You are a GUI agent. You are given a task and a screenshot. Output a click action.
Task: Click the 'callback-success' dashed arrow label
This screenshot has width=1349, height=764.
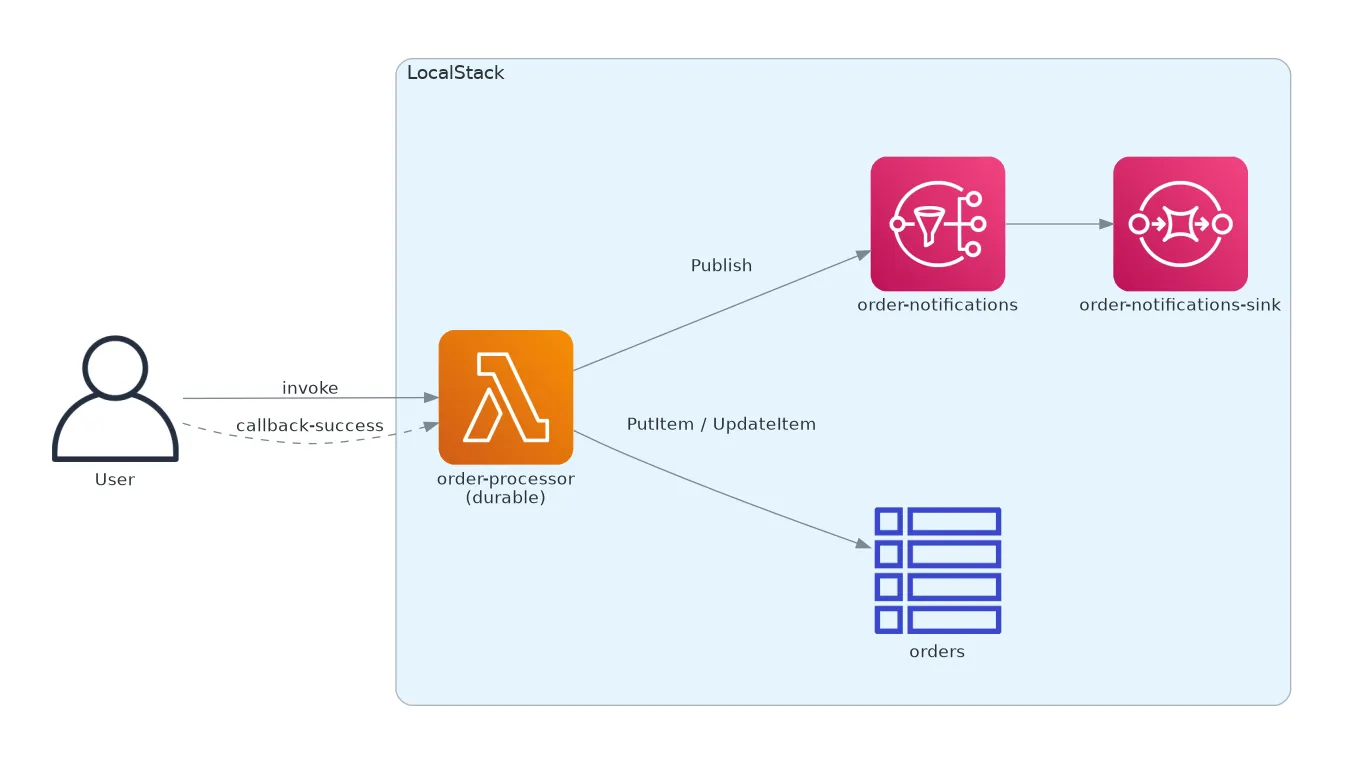[310, 426]
